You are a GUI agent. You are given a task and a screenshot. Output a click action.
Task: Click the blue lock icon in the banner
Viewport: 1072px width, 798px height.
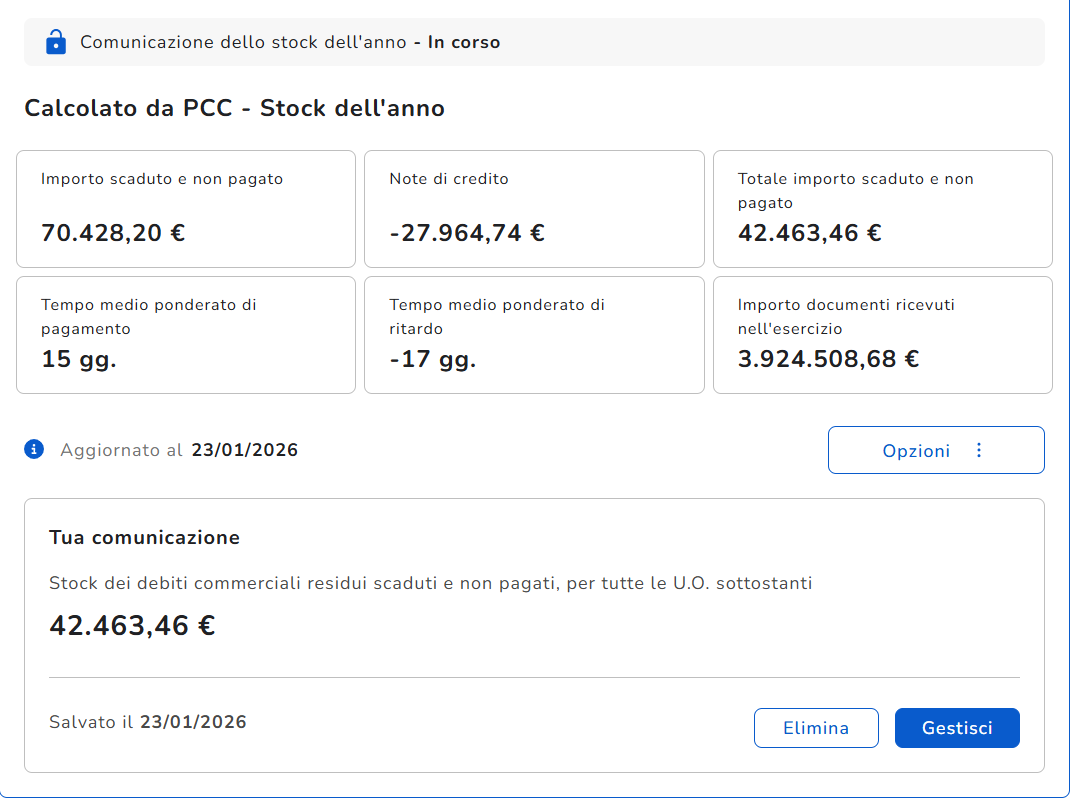tap(56, 42)
